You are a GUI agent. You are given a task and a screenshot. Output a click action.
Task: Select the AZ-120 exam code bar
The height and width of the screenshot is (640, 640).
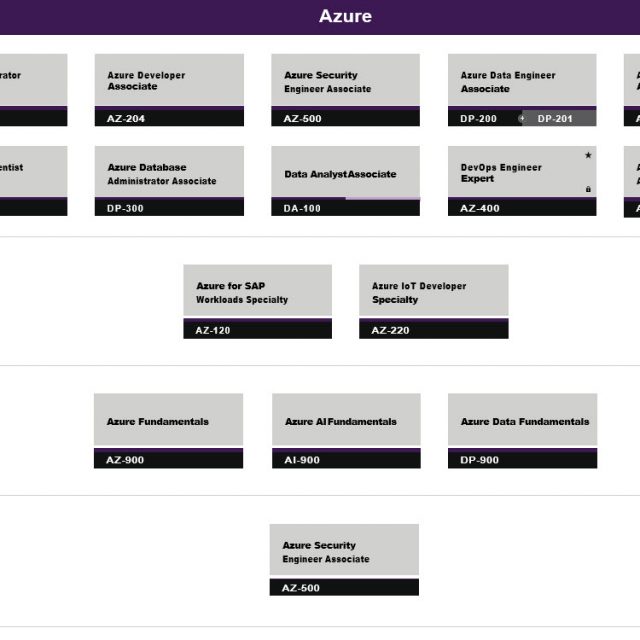pos(257,330)
